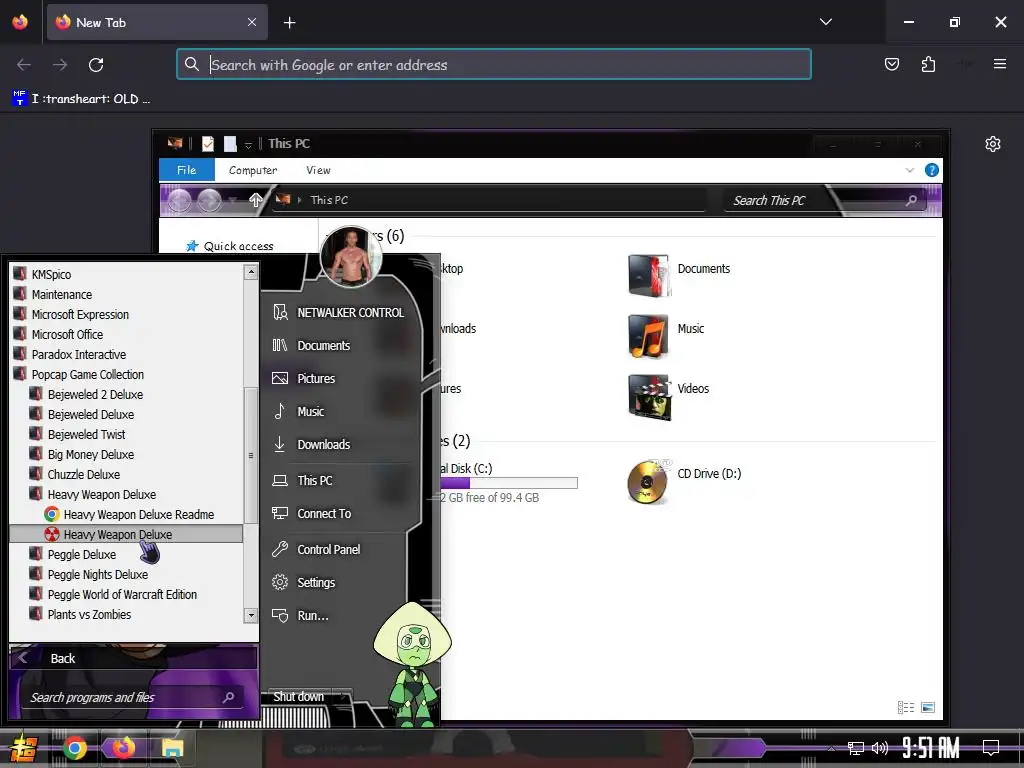Expand the Microsoft Expression folder
Viewport: 1024px width, 768px height.
pos(71,314)
